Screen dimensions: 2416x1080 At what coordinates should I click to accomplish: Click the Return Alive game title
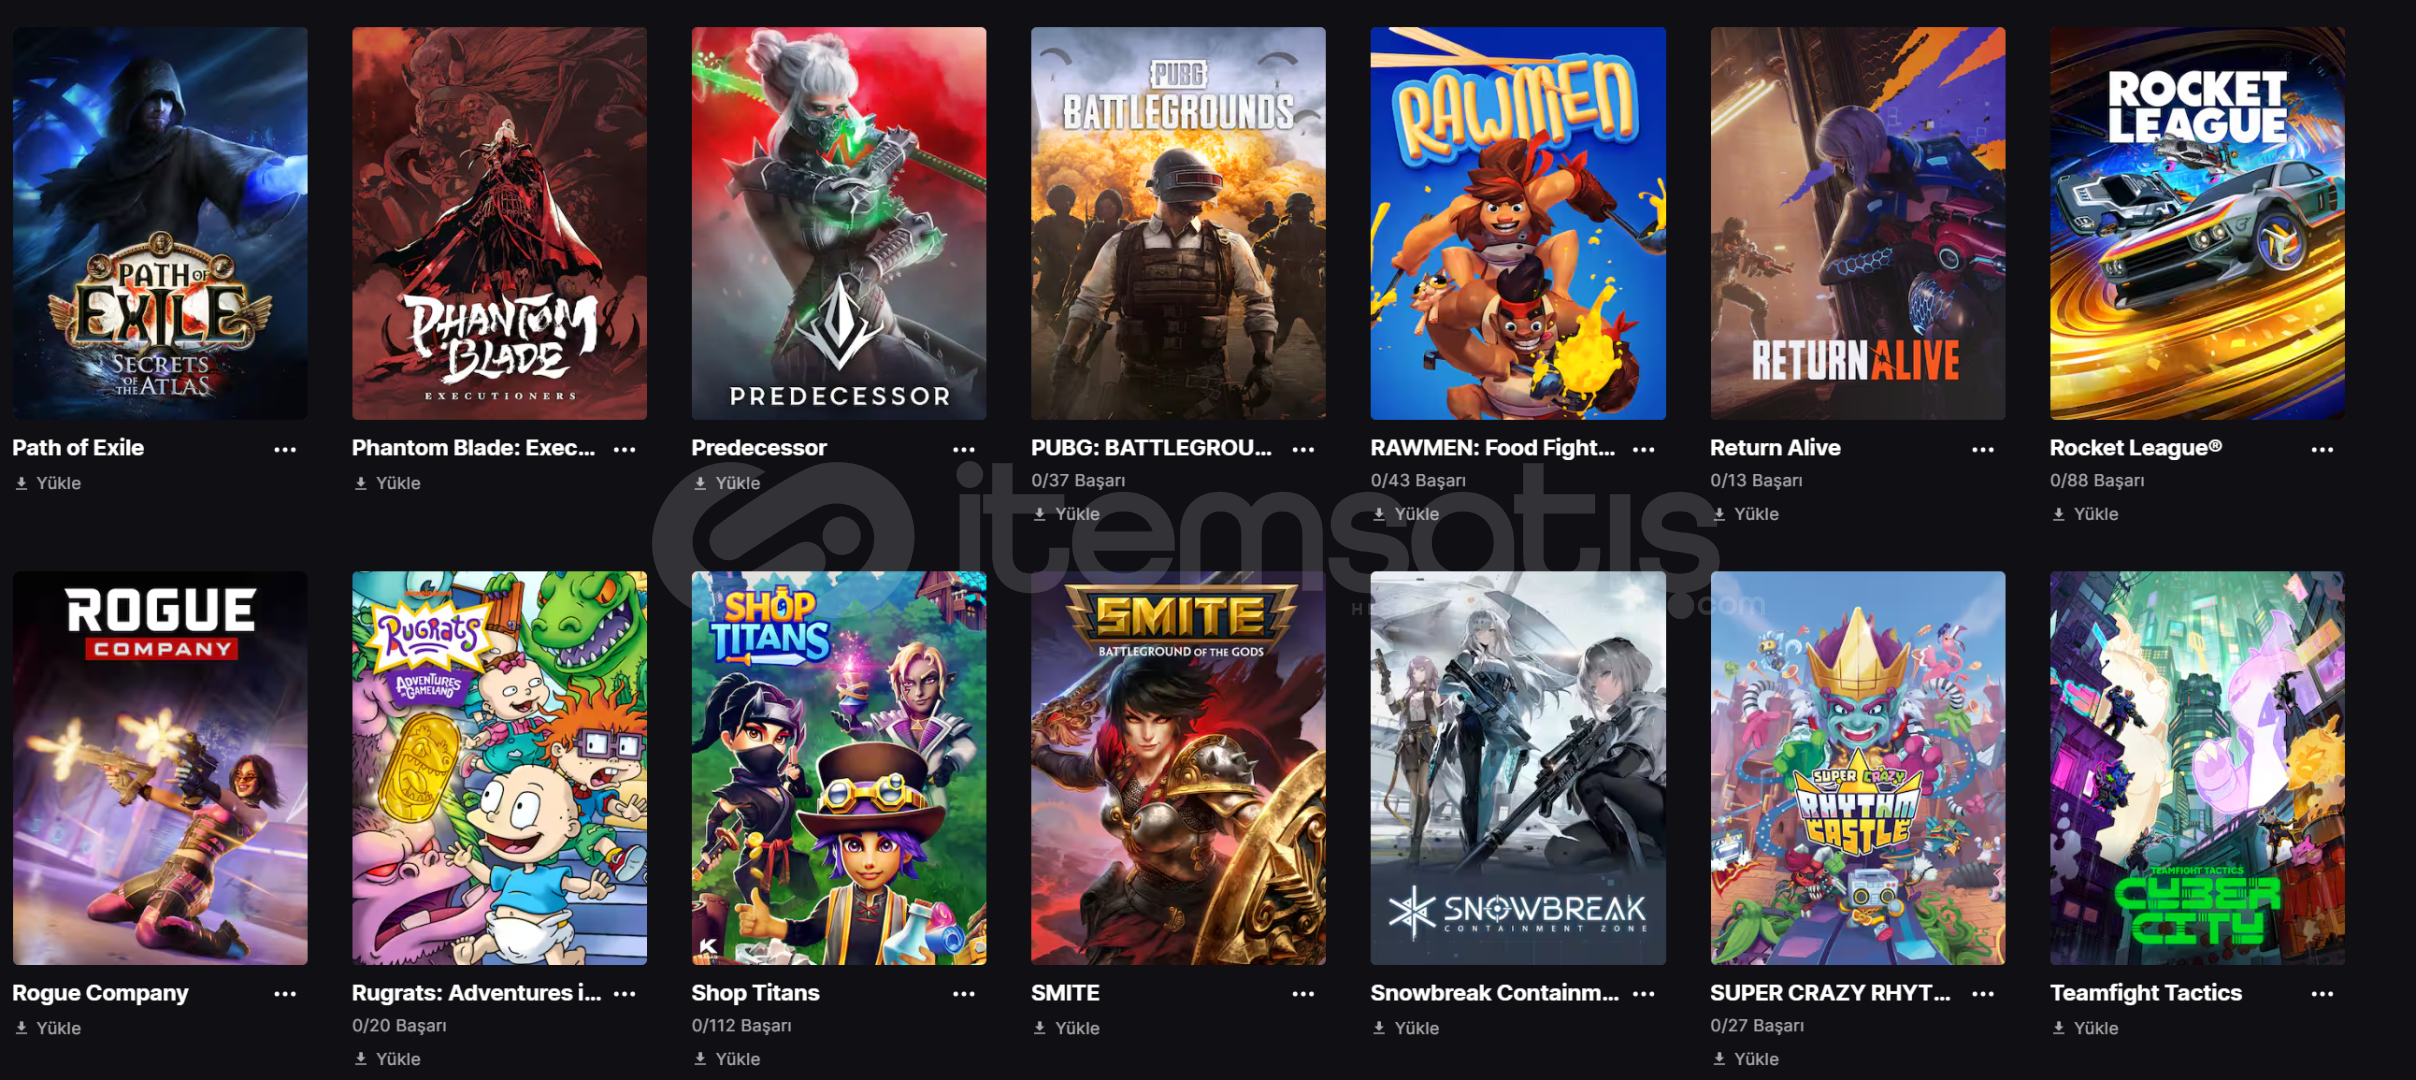point(1775,448)
